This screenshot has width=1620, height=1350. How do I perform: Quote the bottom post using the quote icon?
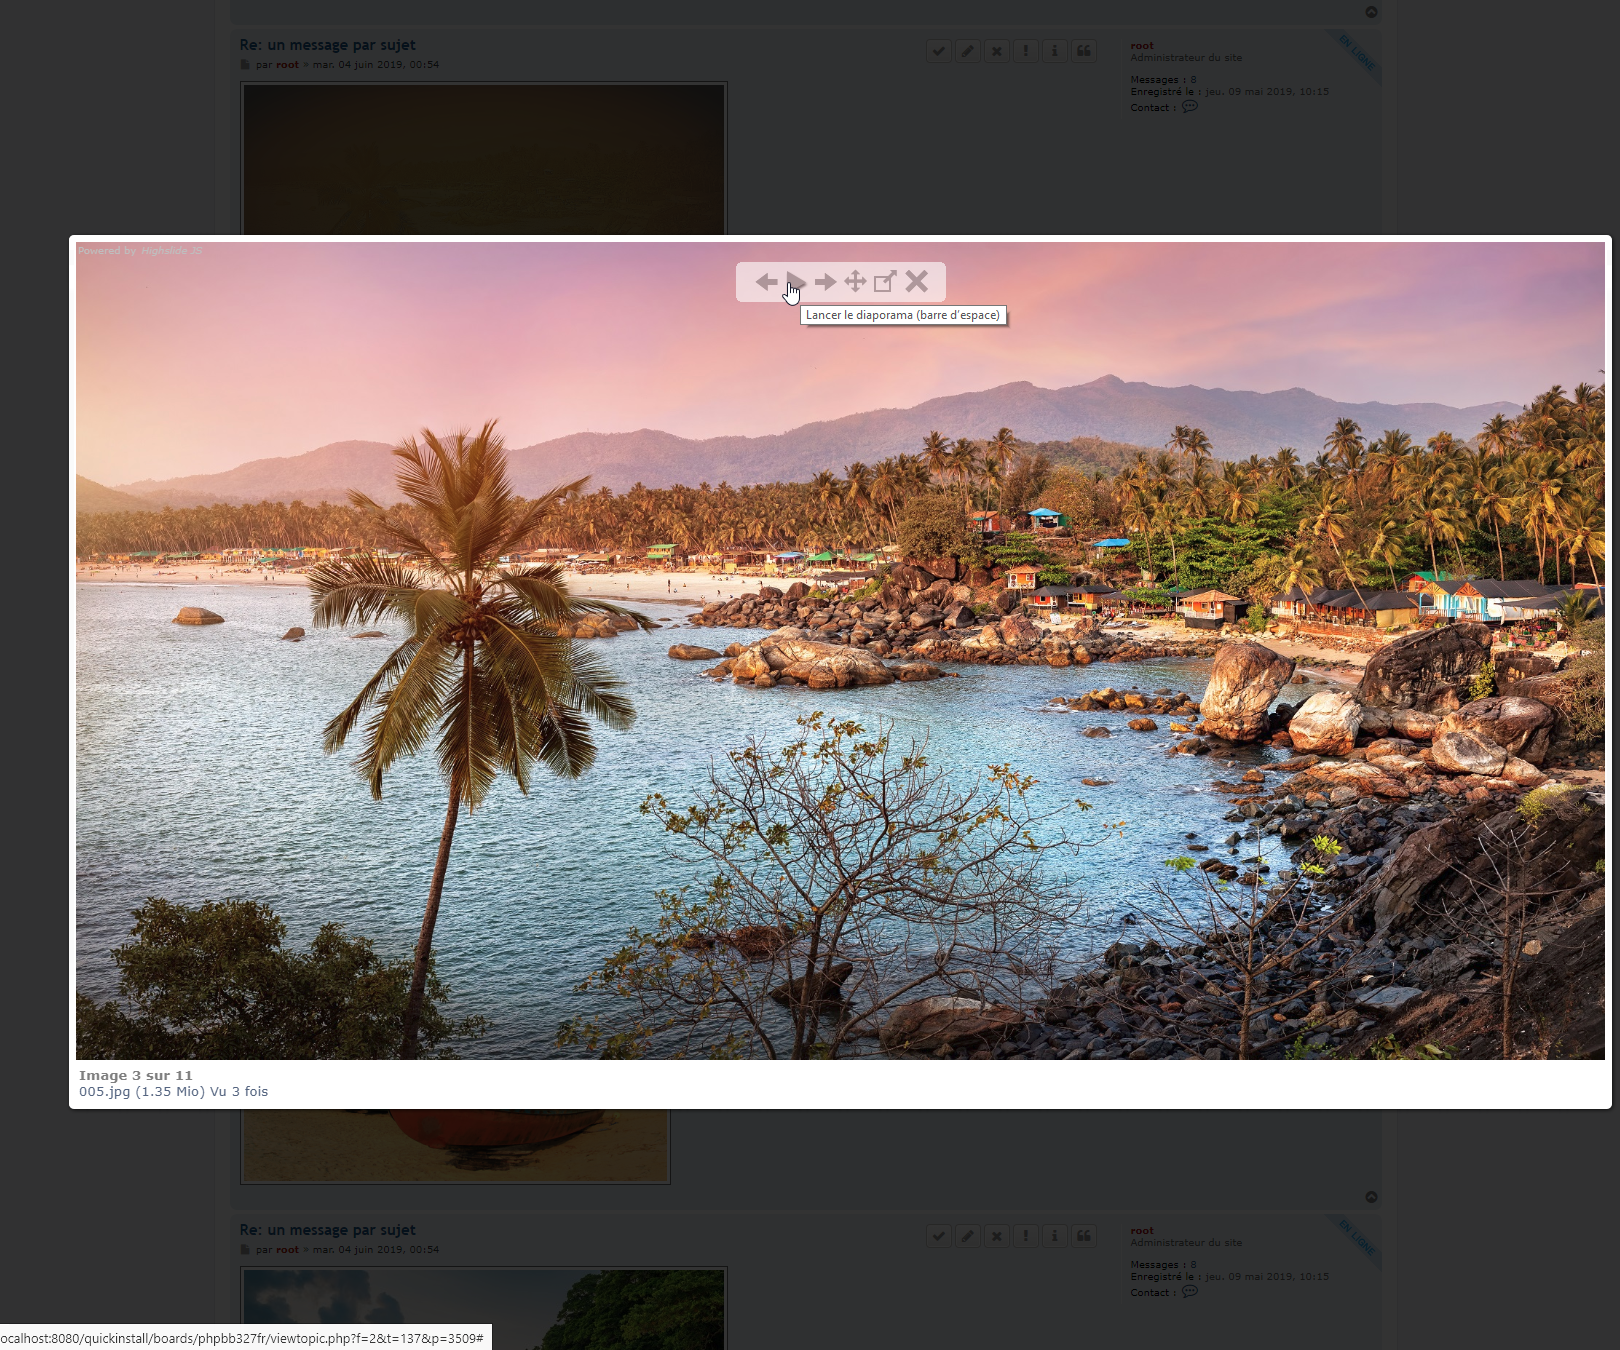[x=1084, y=1236]
